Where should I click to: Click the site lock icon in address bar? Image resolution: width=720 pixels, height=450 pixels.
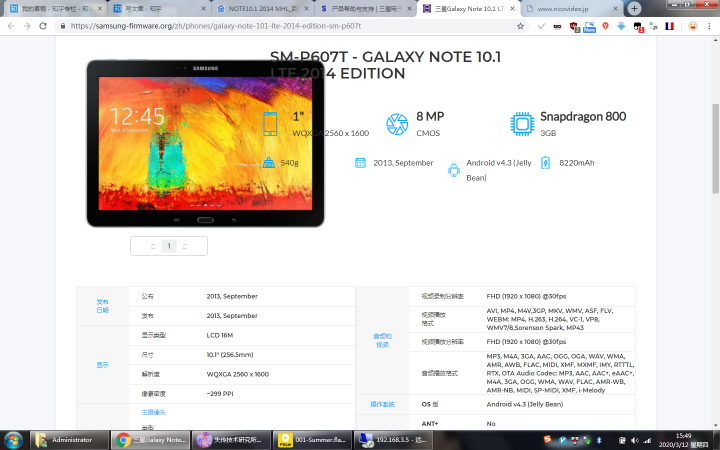(63, 26)
